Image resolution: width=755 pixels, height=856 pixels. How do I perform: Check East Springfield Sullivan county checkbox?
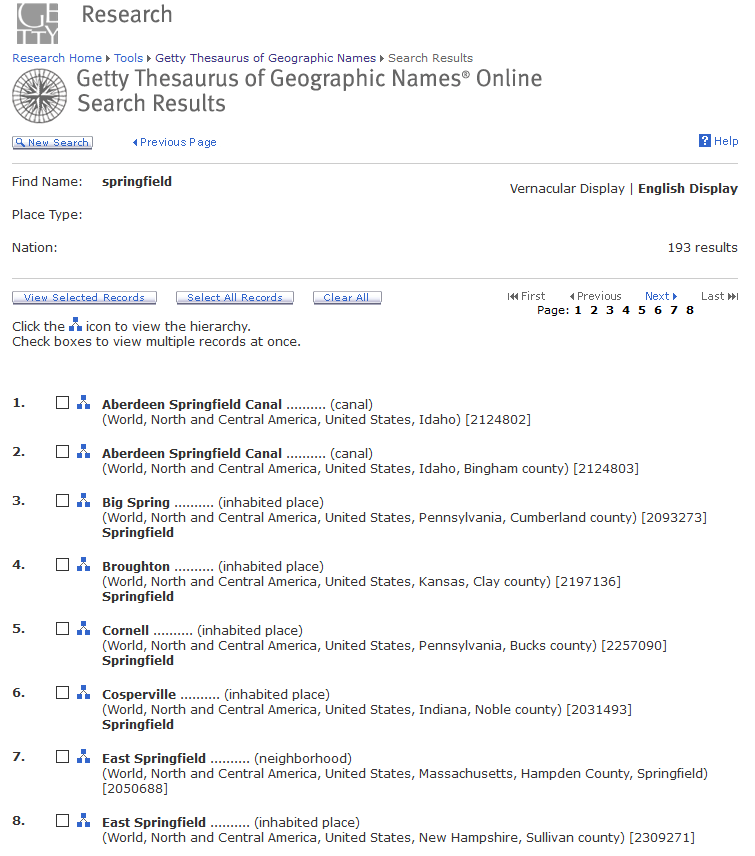[62, 821]
